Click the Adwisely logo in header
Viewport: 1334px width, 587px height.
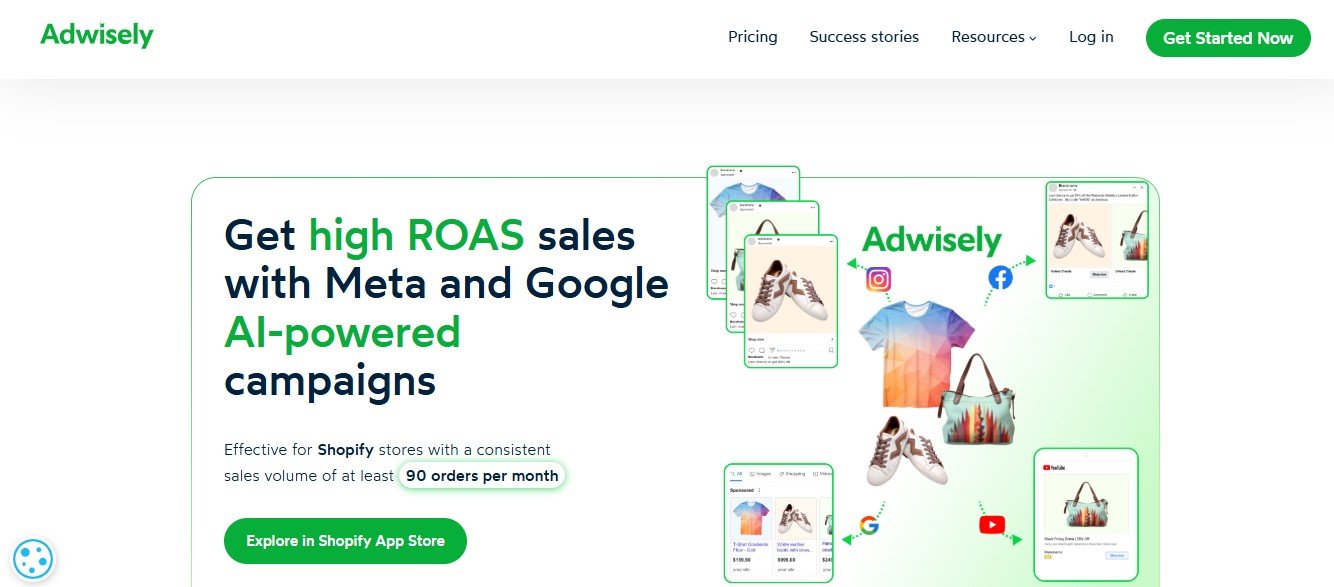click(97, 35)
